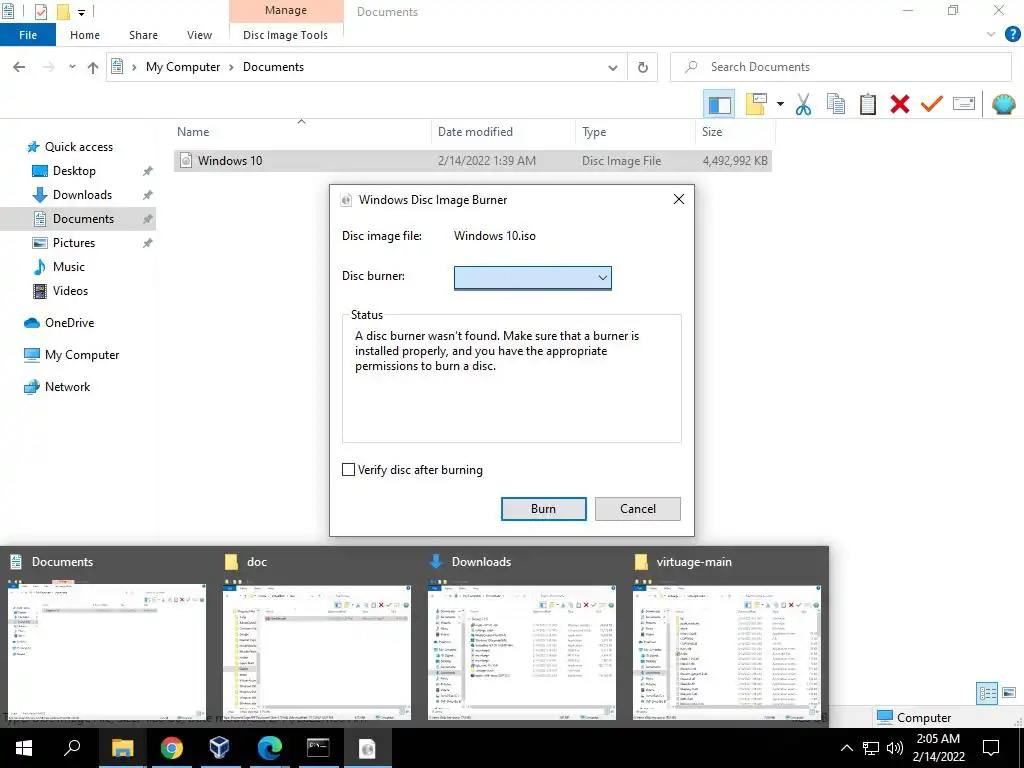The image size is (1024, 768).
Task: Open Videos in the navigation pane
Action: tap(70, 291)
